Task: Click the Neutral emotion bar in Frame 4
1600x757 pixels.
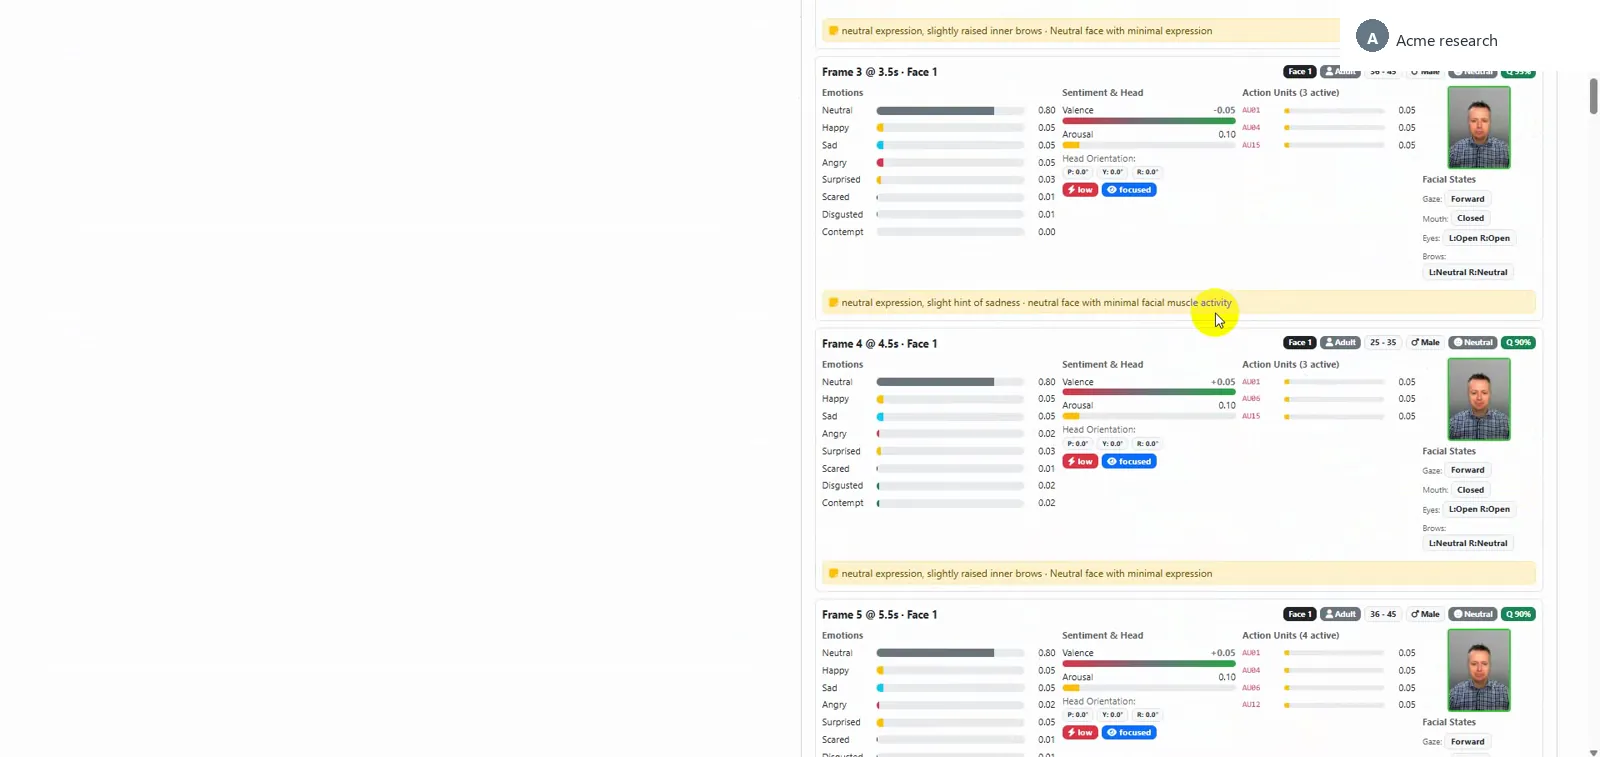Action: click(951, 382)
